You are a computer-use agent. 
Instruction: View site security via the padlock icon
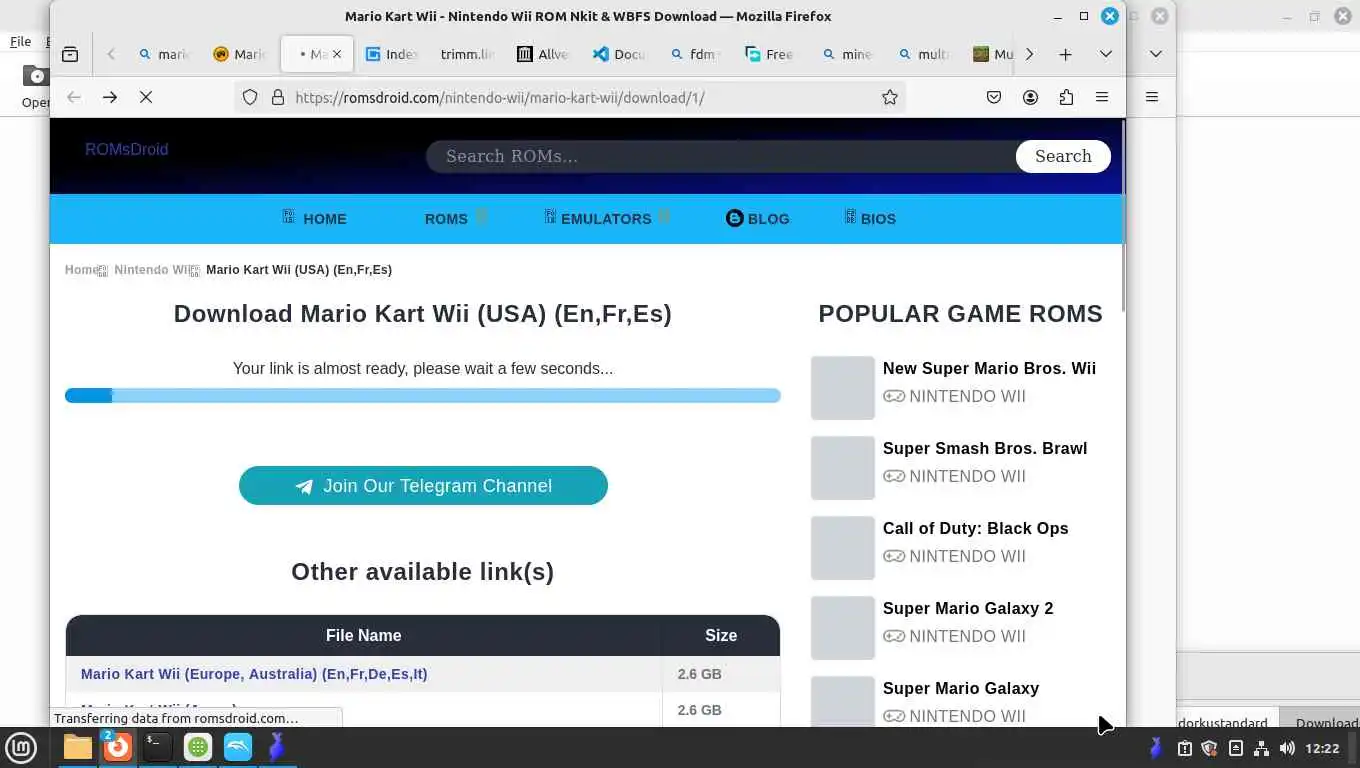click(277, 97)
